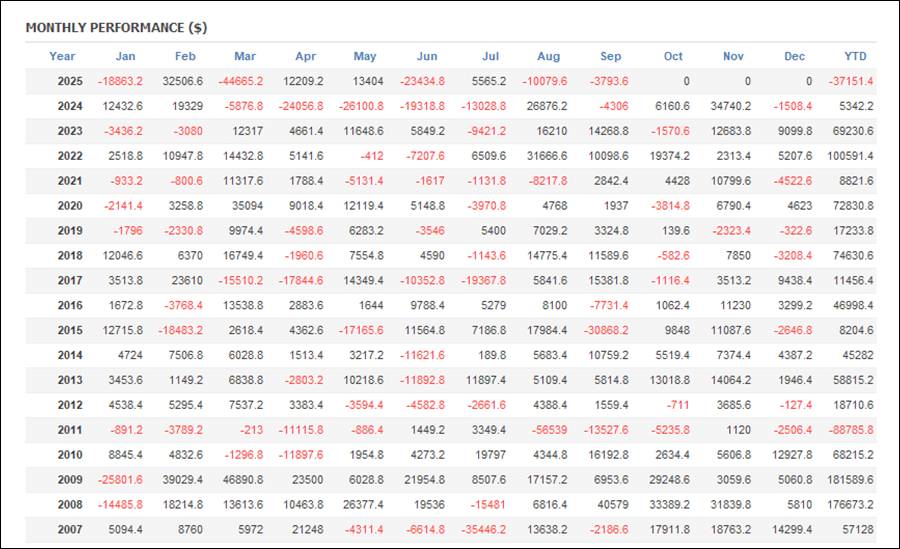
Task: Click the -88785.8 YTD value for 2011
Action: (x=850, y=431)
